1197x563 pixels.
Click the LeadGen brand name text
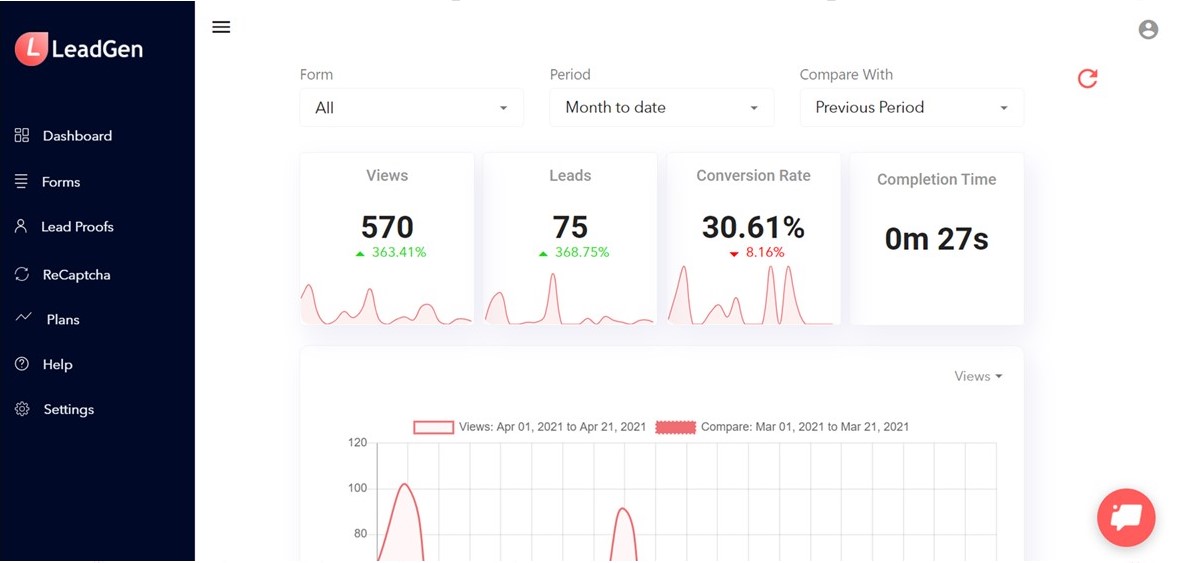tap(97, 50)
